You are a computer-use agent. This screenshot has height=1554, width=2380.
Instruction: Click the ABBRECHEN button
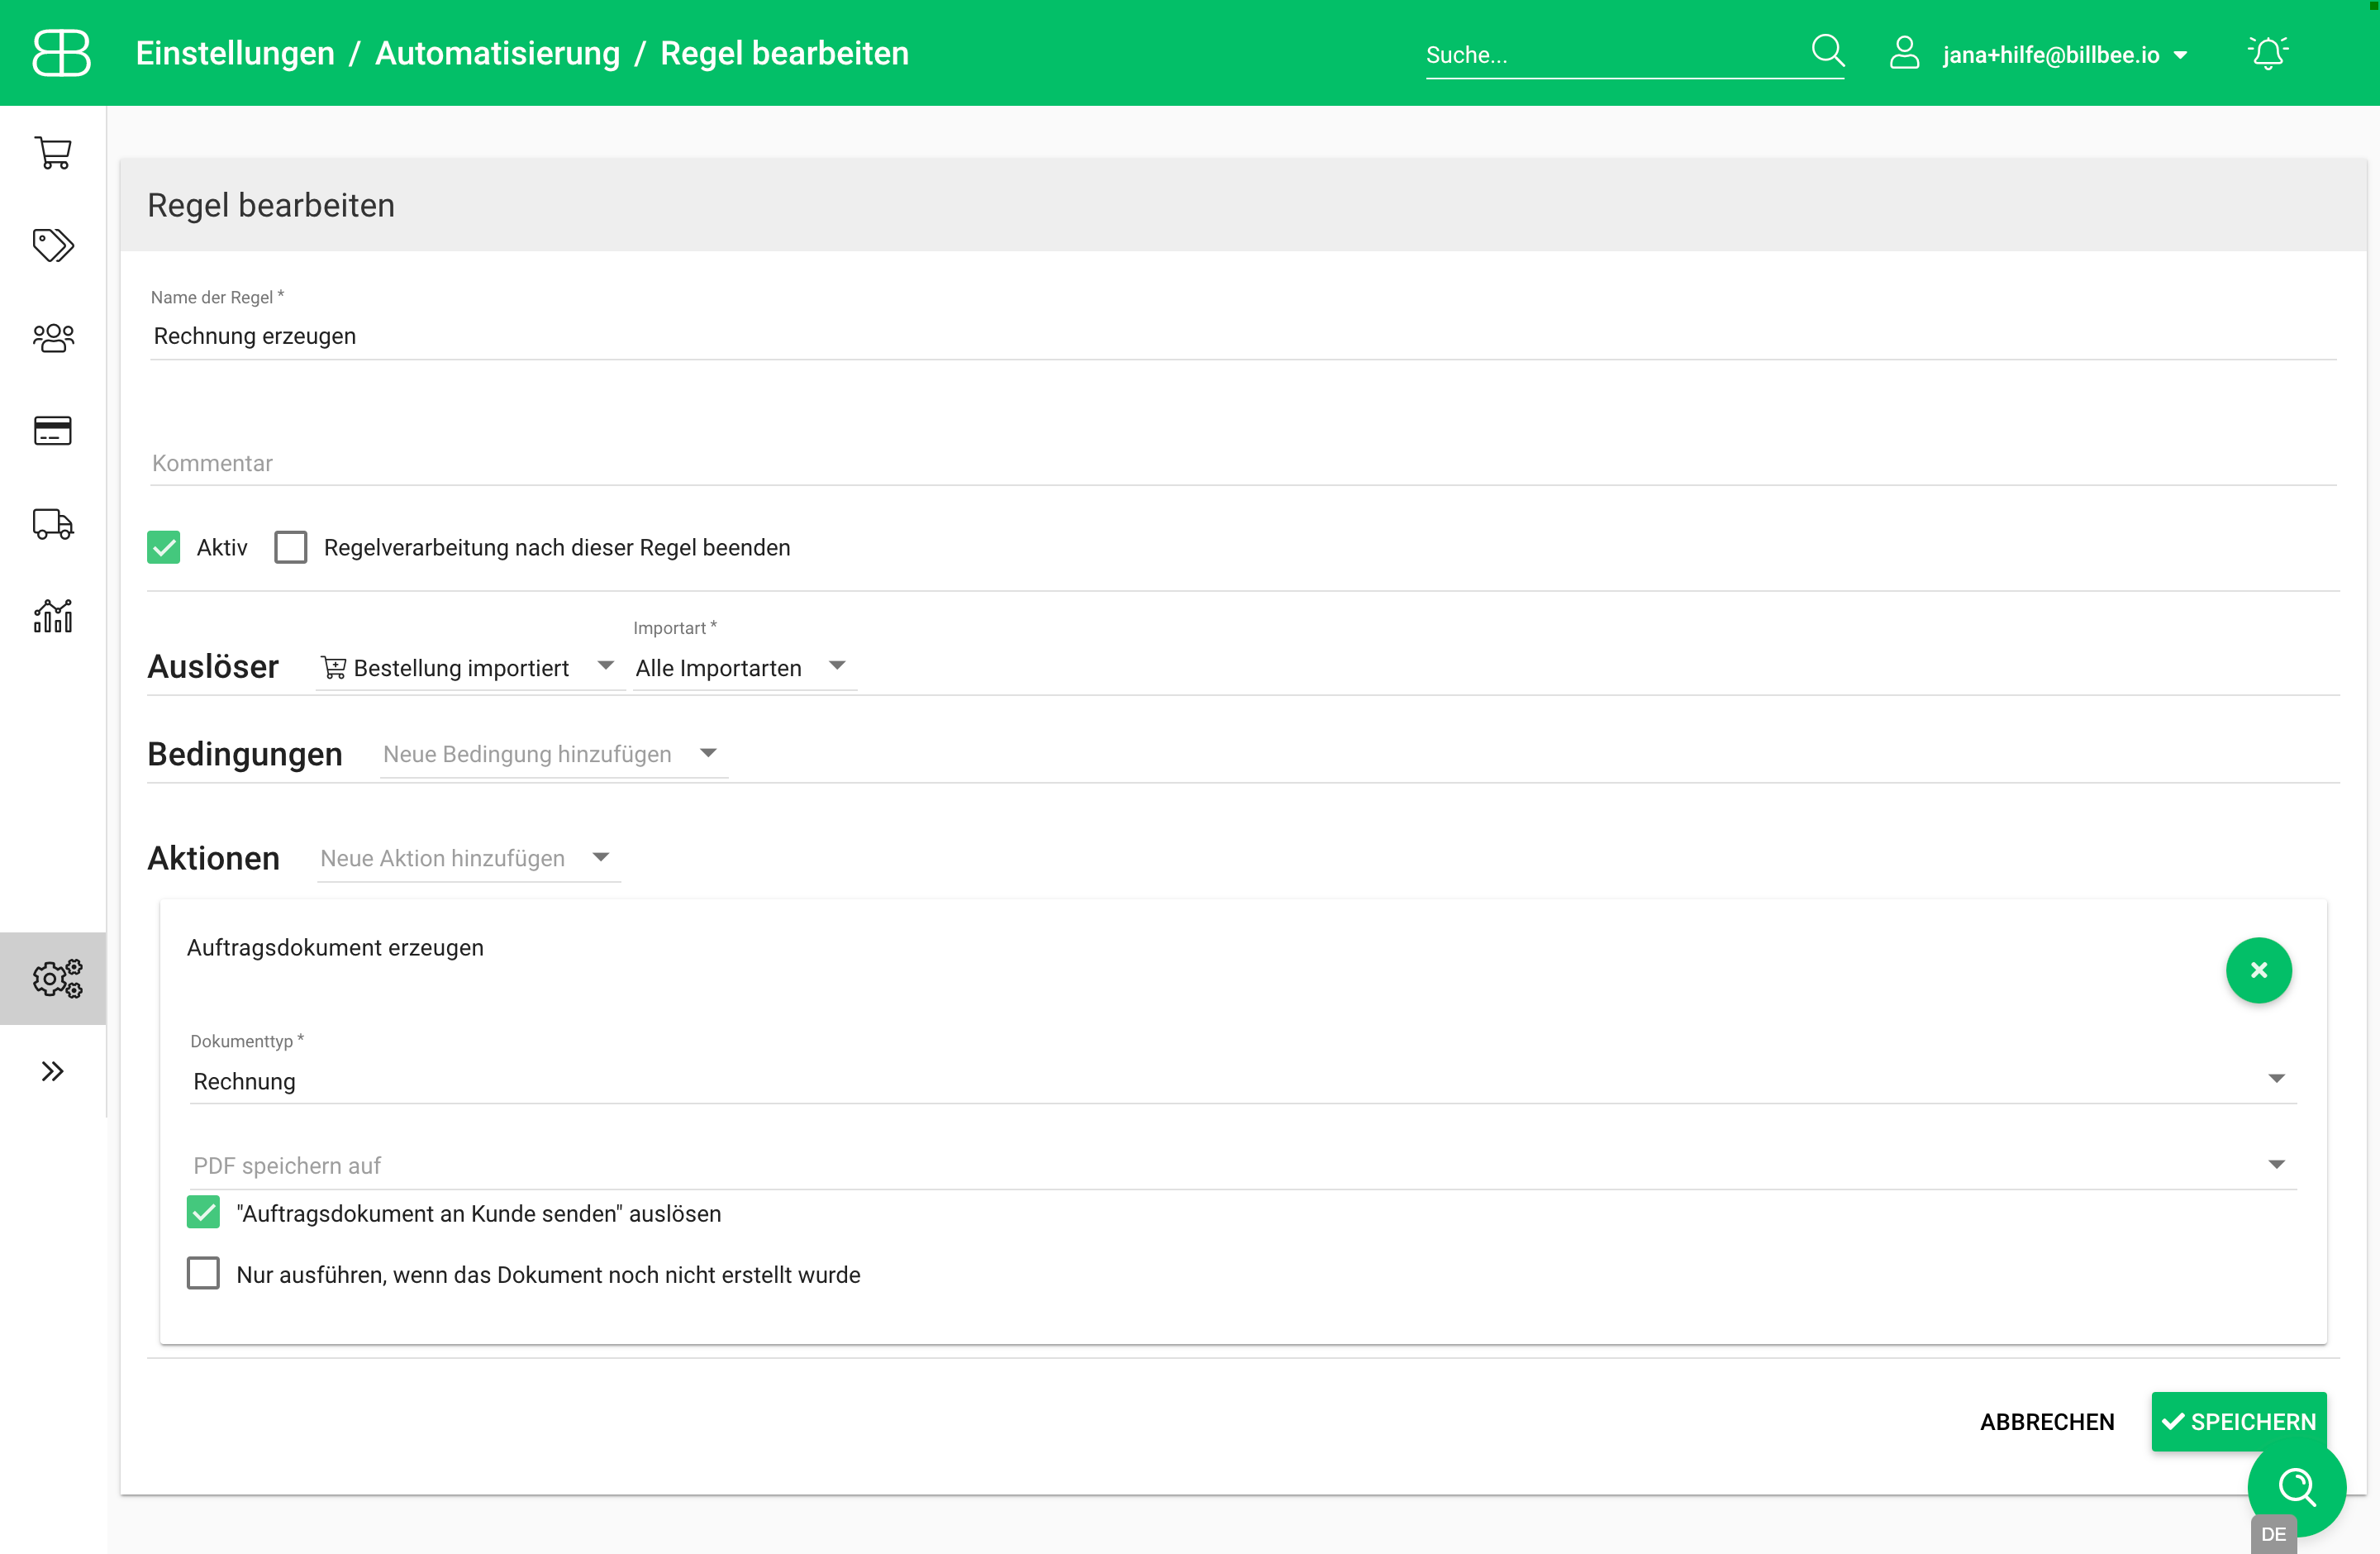tap(2046, 1421)
